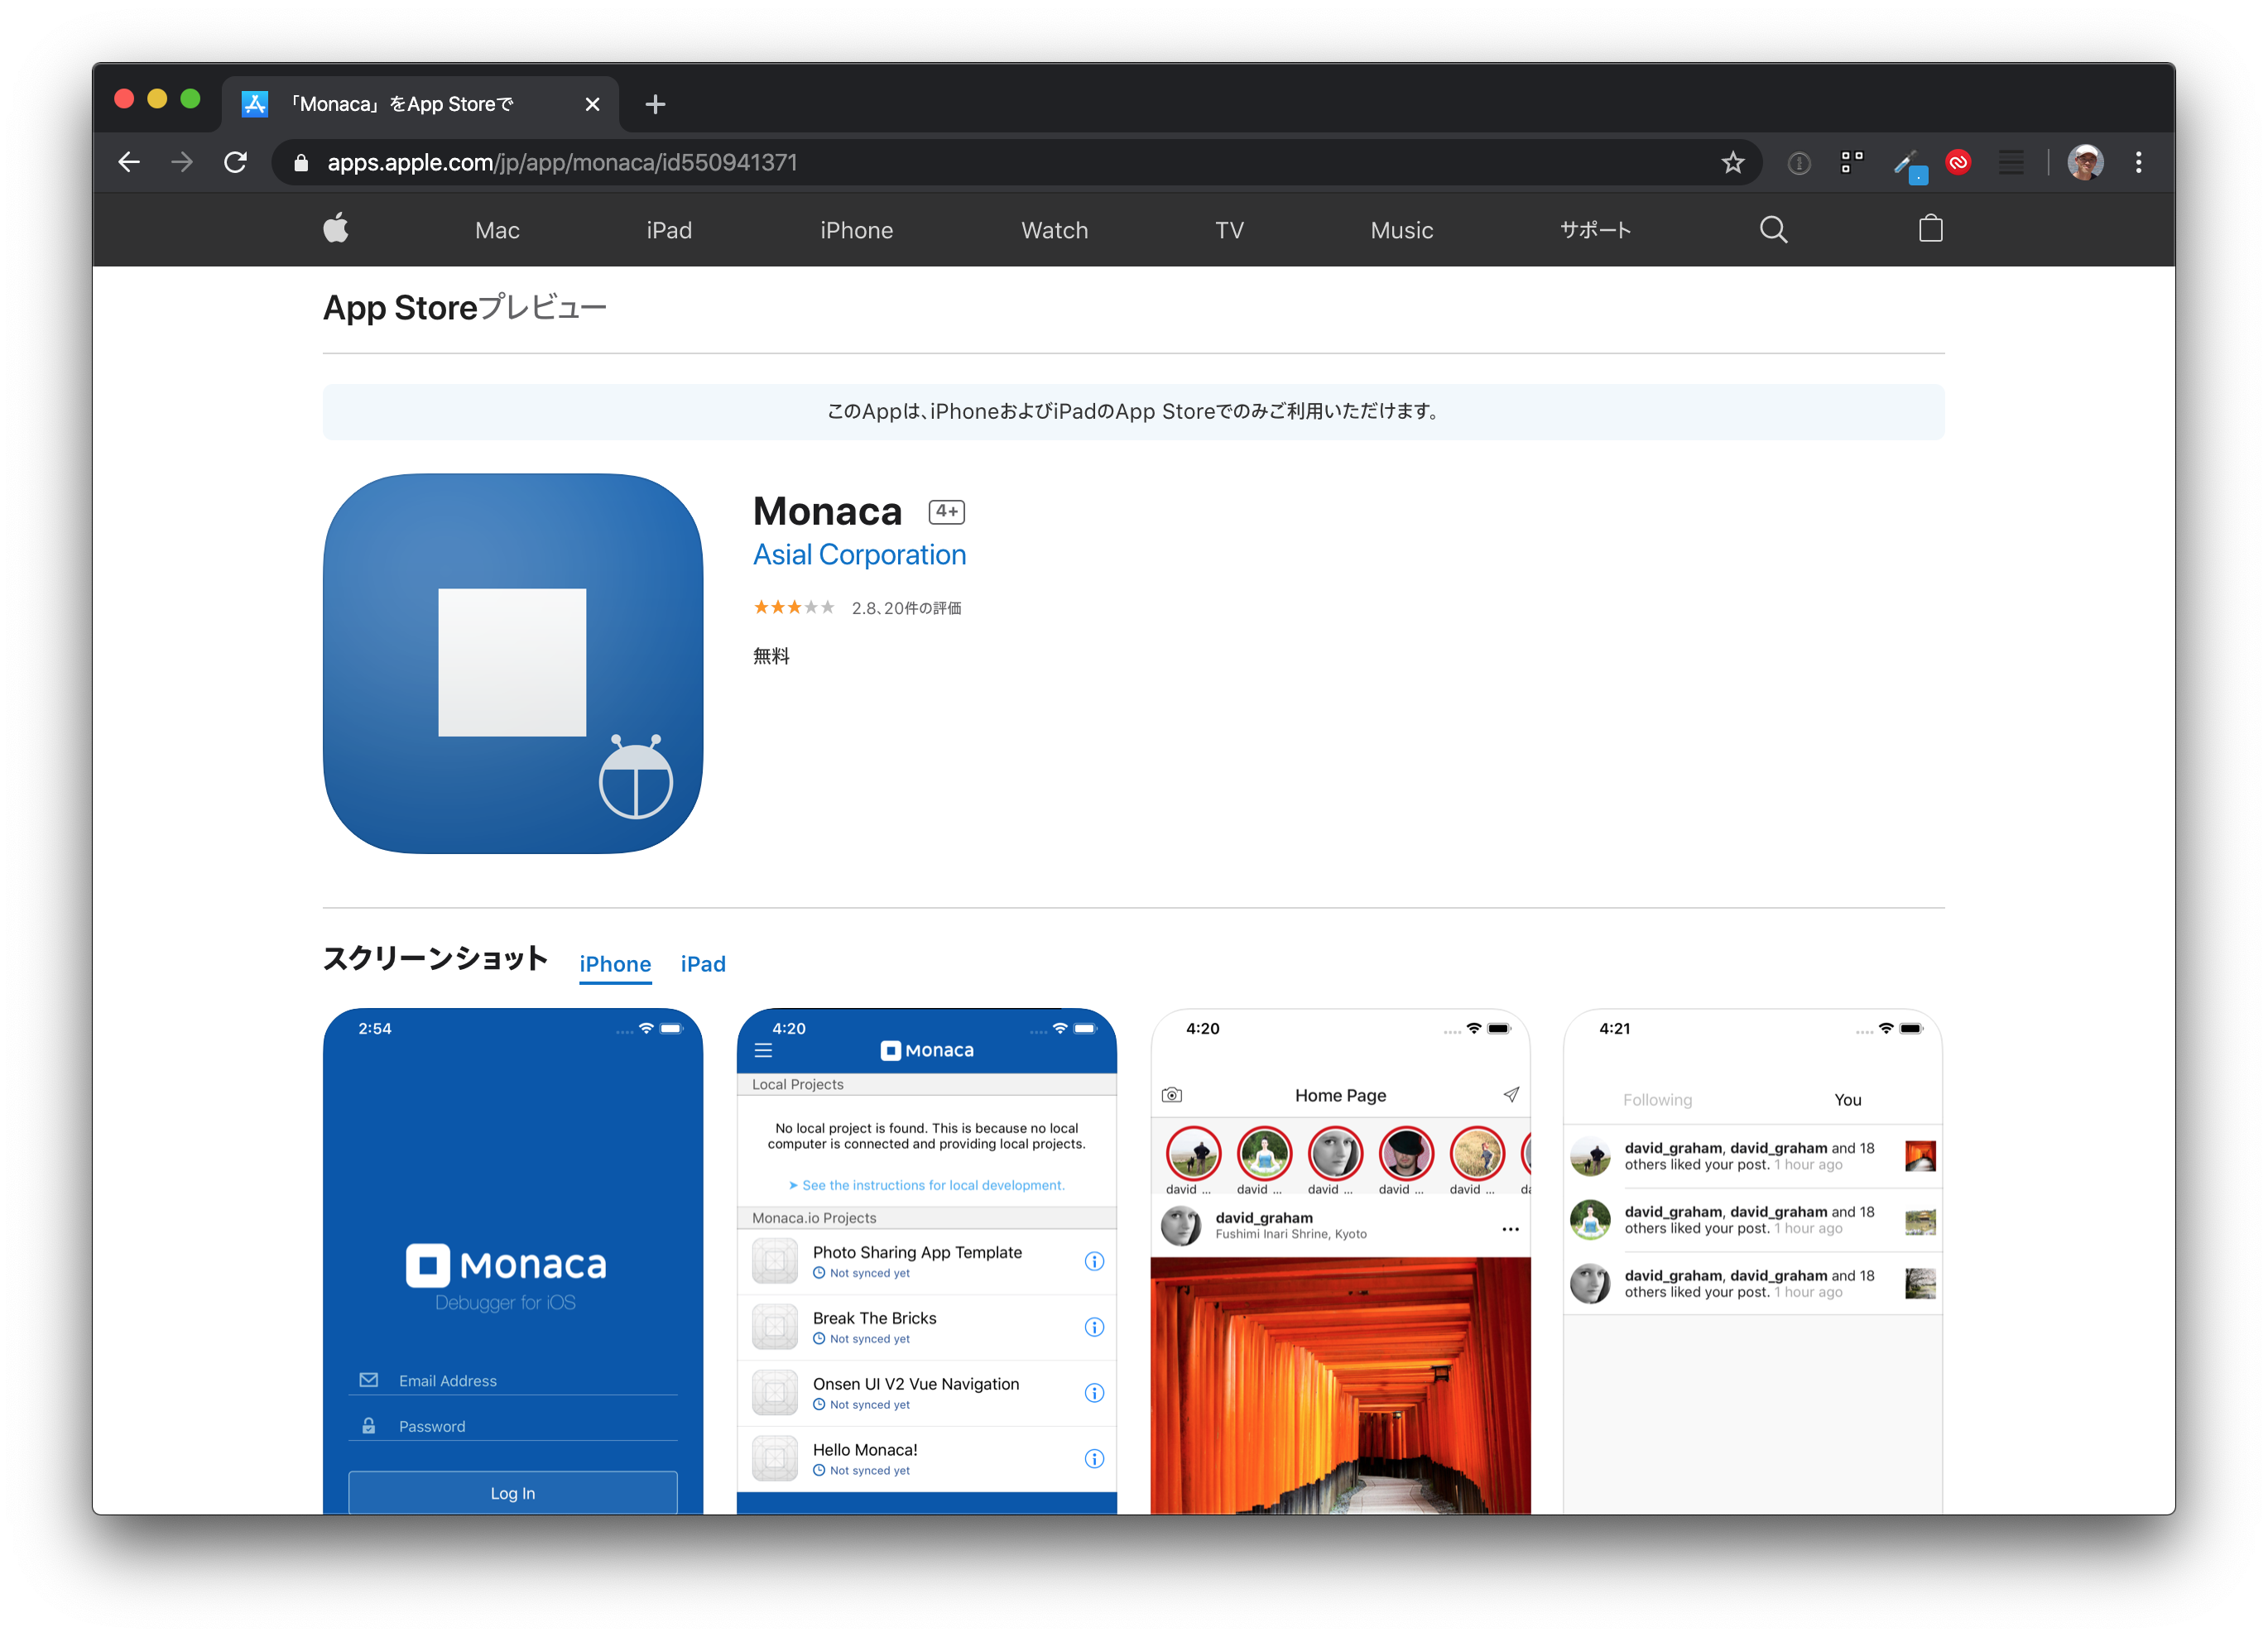Image resolution: width=2268 pixels, height=1637 pixels.
Task: Open the Apple site search icon
Action: (1773, 230)
